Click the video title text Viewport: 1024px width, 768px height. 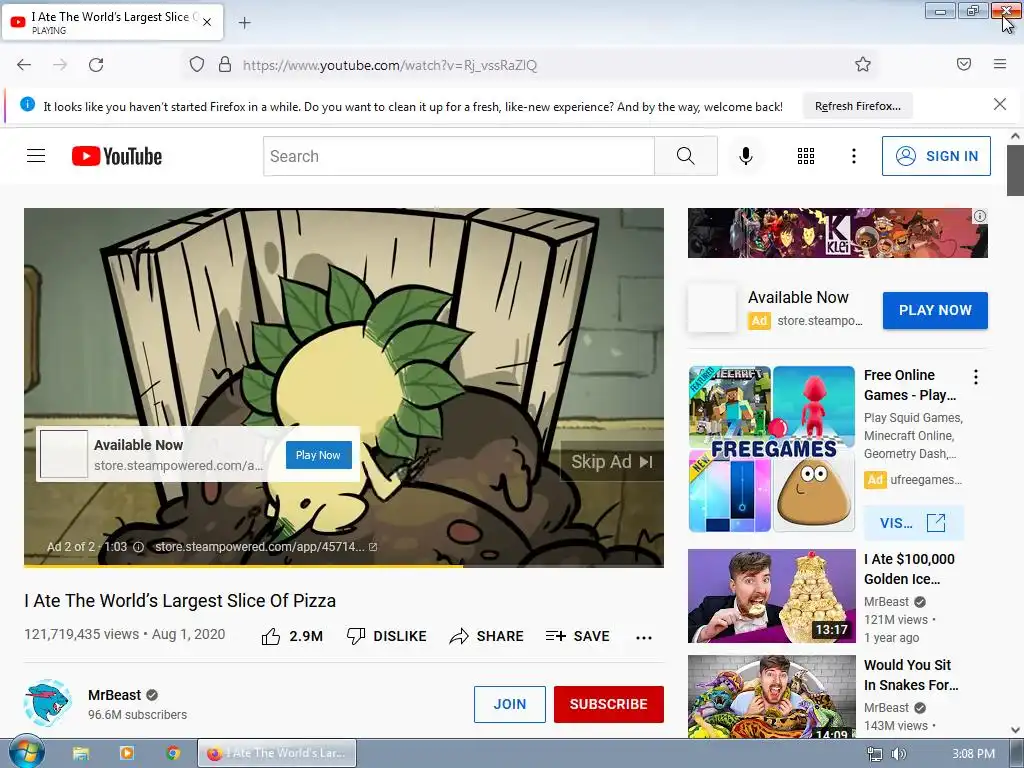180,601
